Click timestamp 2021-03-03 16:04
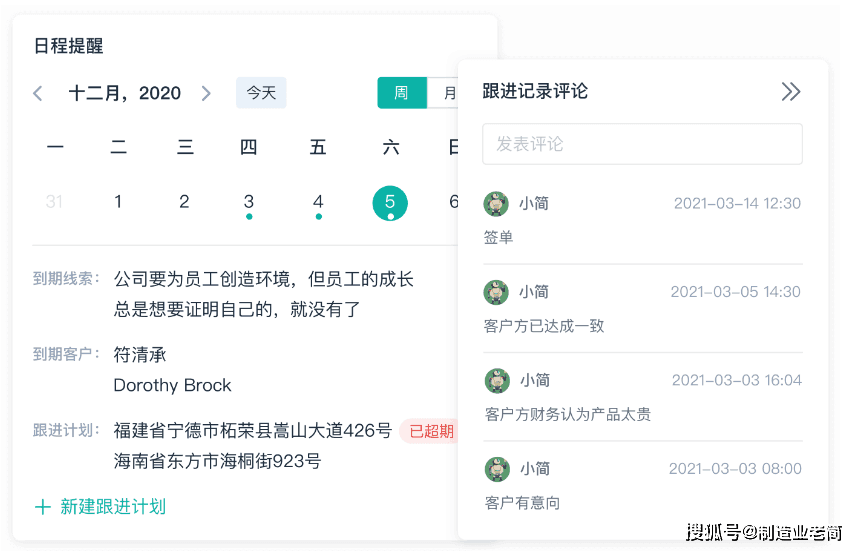This screenshot has width=861, height=551. click(737, 380)
